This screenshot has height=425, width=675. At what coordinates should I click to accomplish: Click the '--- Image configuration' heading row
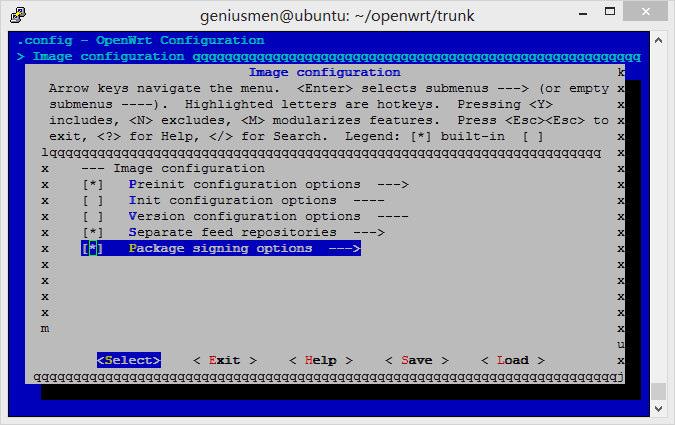pyautogui.click(x=173, y=169)
